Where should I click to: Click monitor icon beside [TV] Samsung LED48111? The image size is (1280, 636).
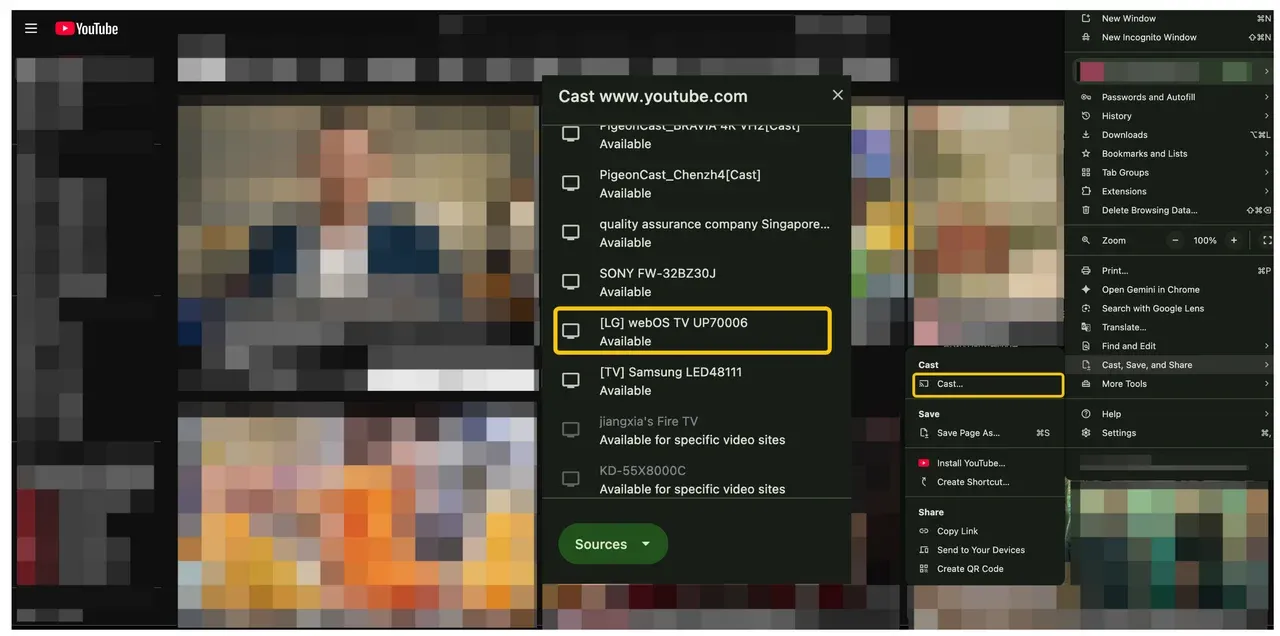point(571,381)
